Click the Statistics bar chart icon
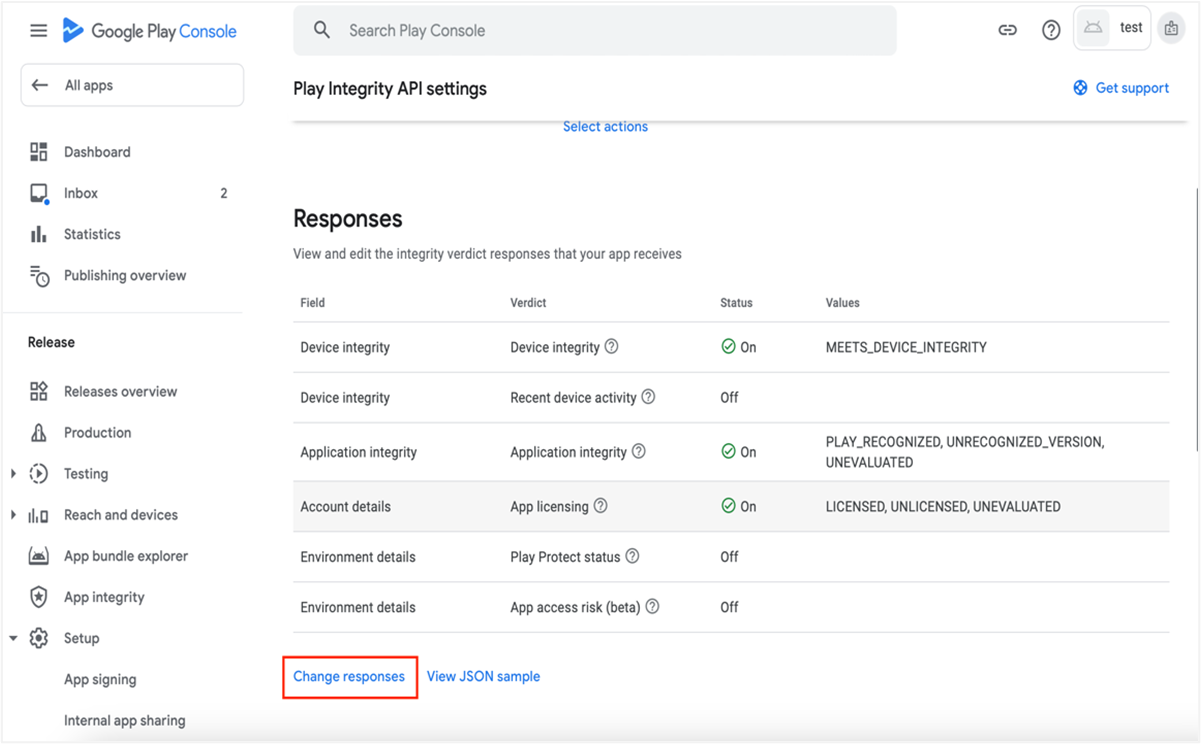Image resolution: width=1201 pixels, height=744 pixels. [39, 234]
